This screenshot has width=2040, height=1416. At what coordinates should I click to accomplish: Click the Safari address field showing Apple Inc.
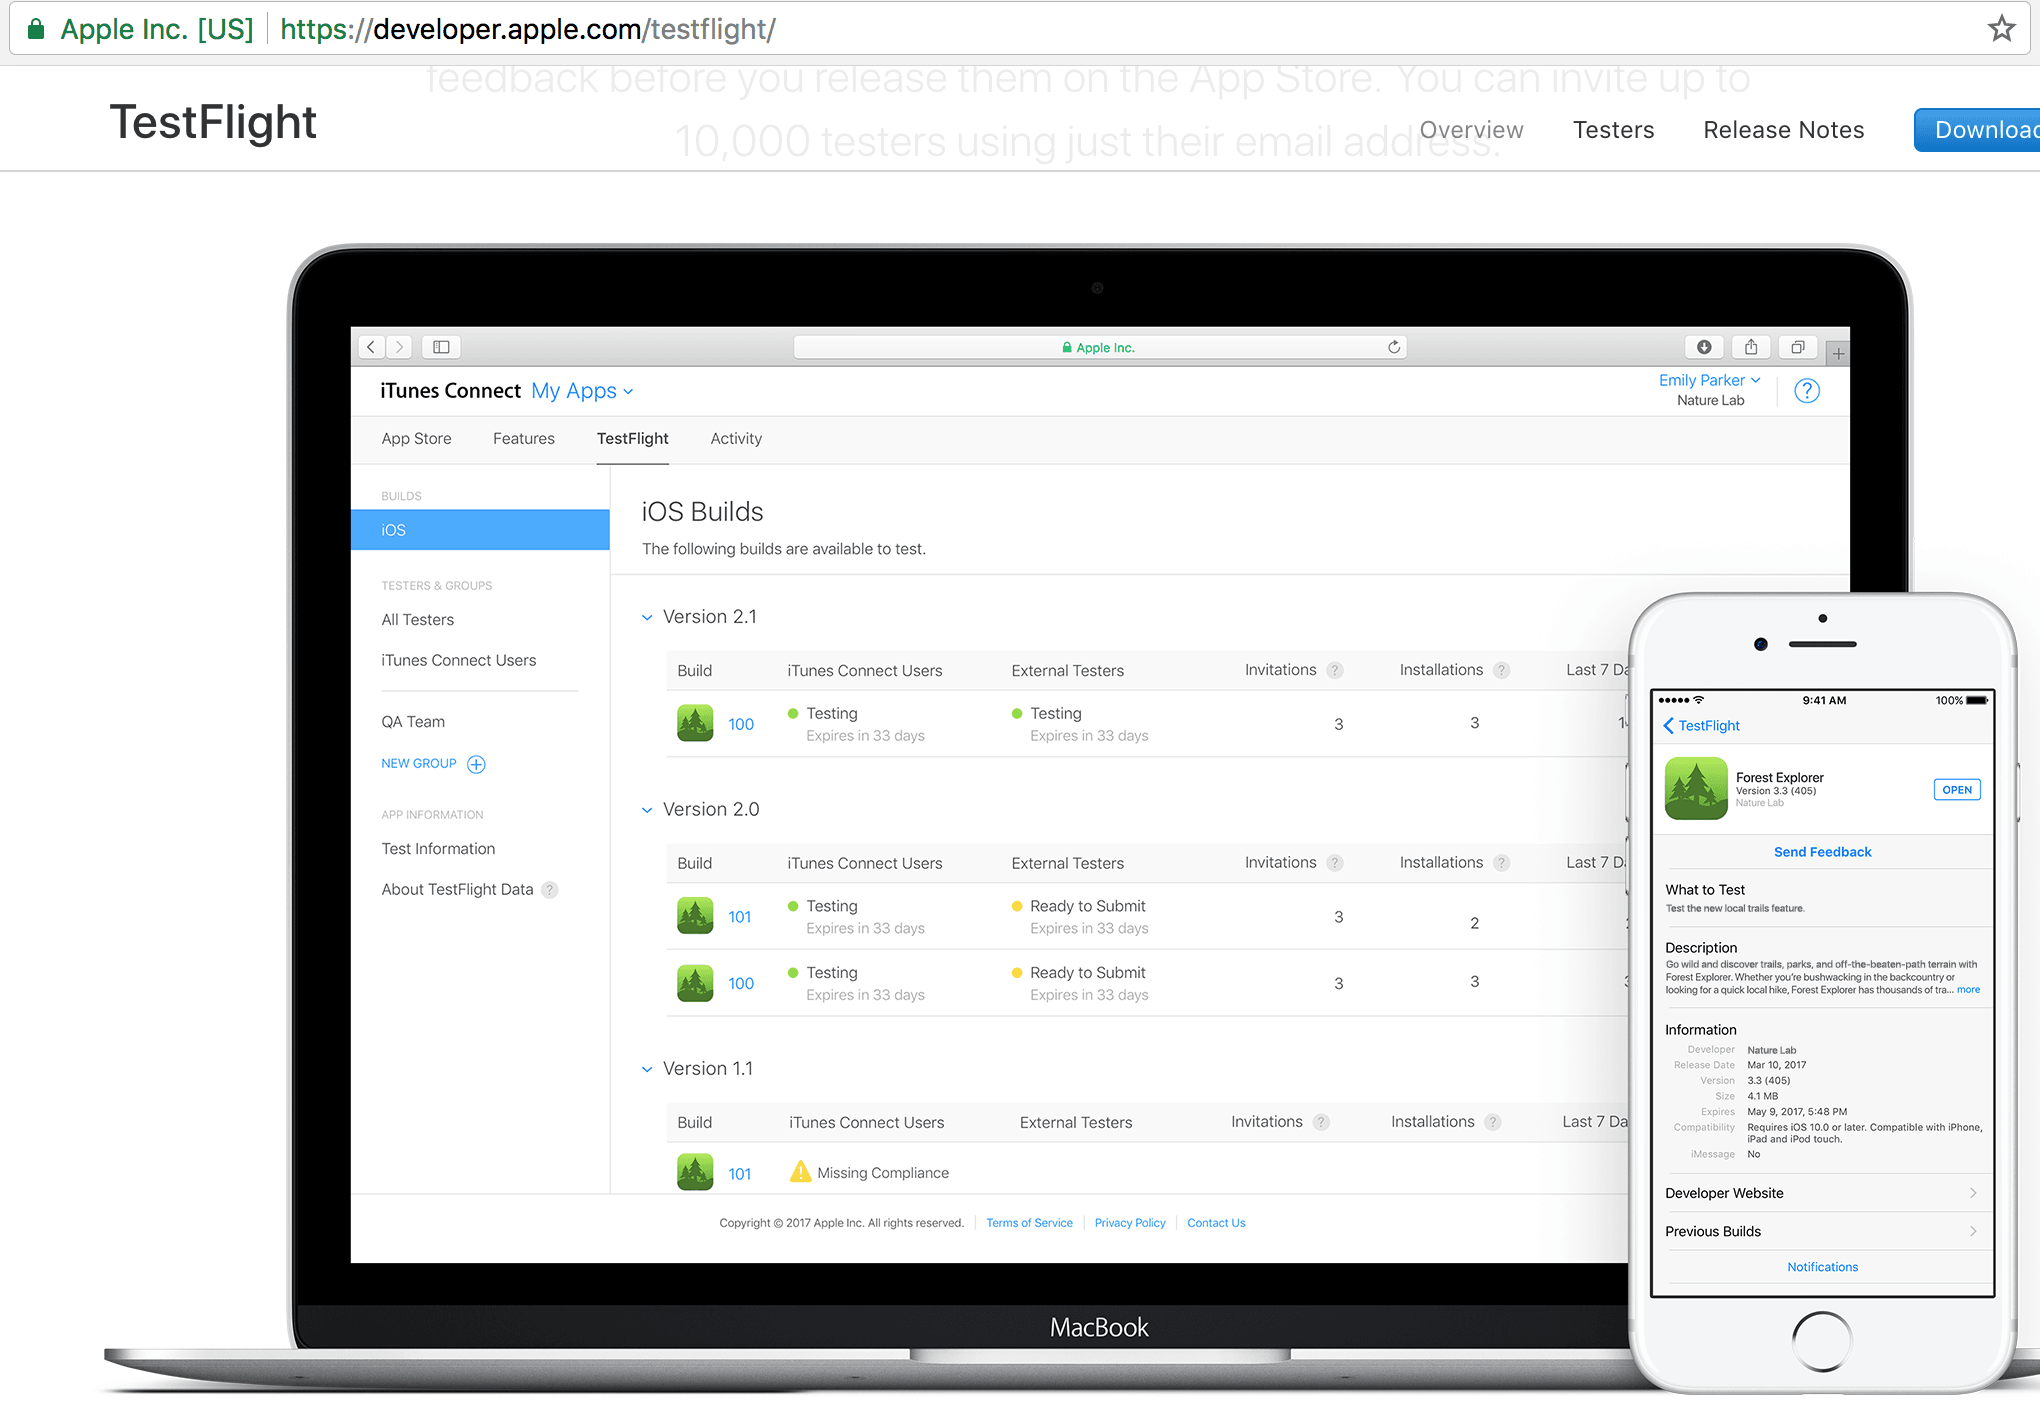coord(1100,347)
